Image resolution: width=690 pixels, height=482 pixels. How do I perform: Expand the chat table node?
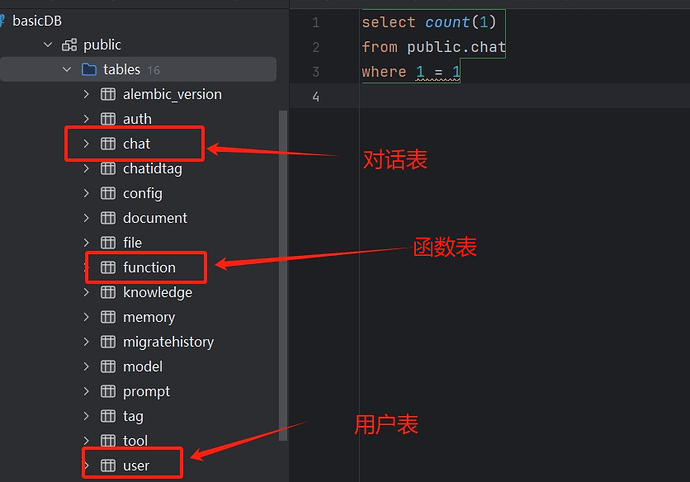coord(86,143)
